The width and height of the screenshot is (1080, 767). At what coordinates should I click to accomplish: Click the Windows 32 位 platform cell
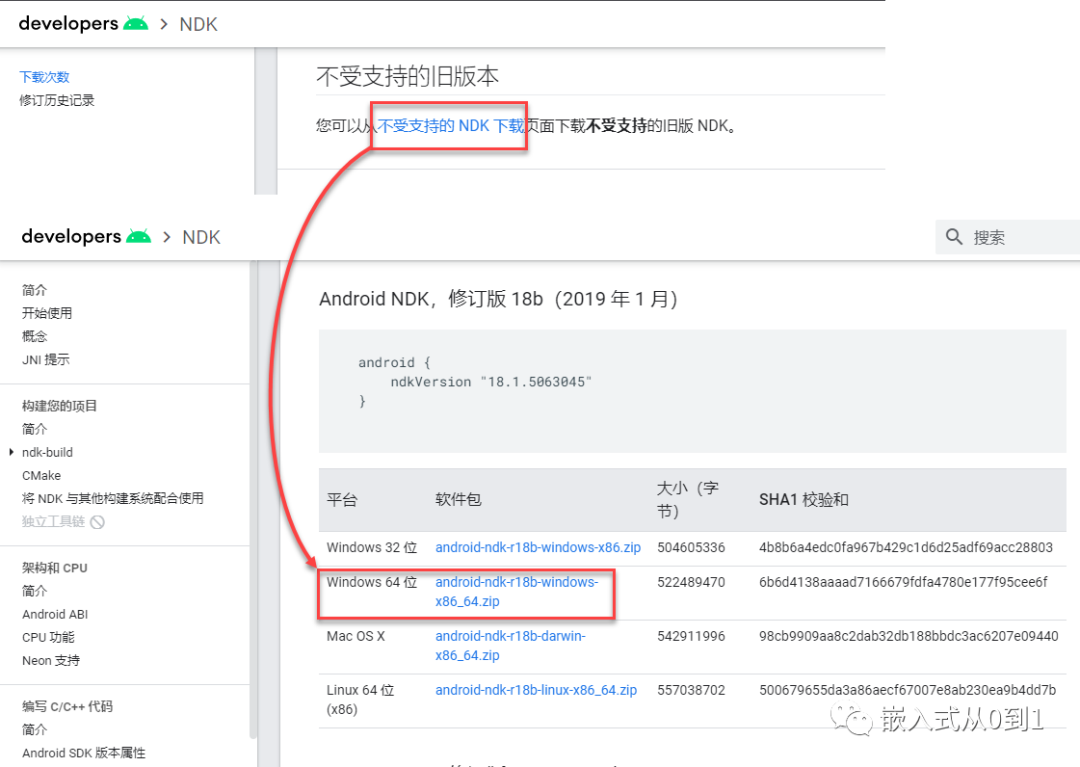372,547
